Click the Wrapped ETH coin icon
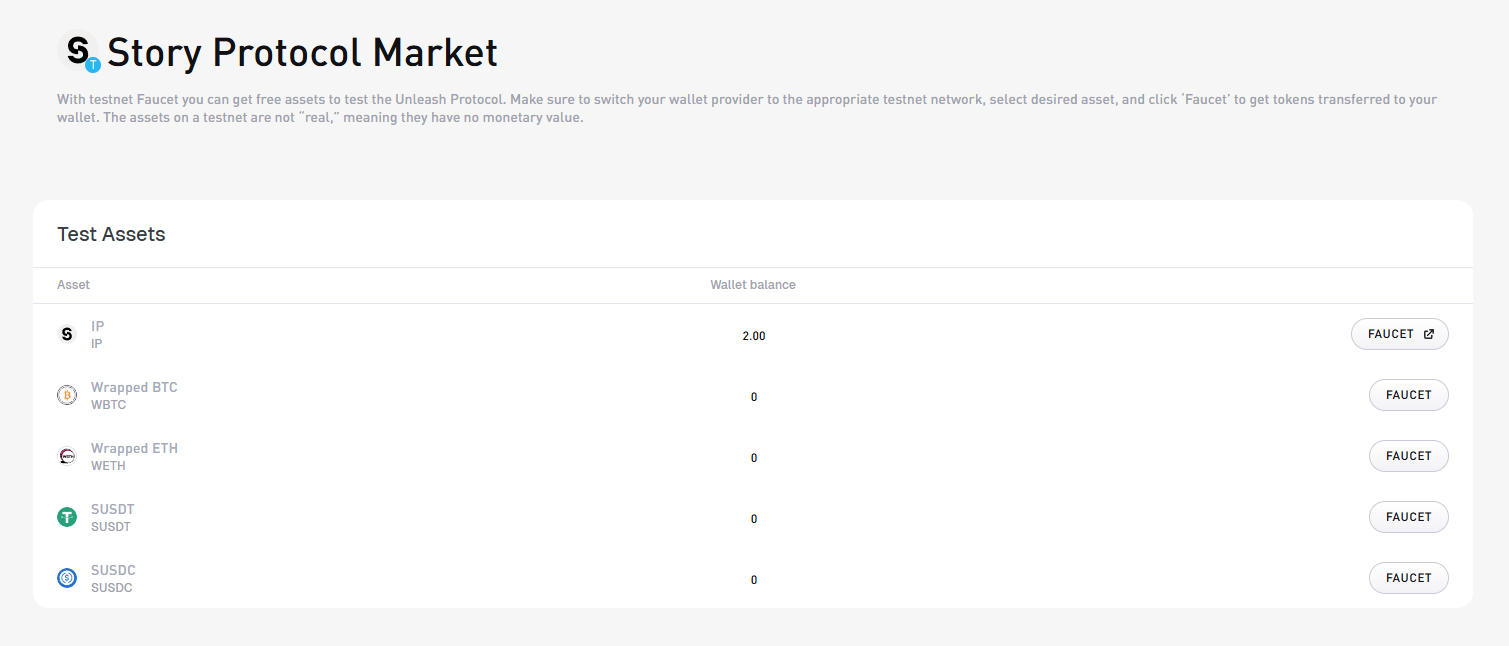1509x646 pixels. click(x=67, y=457)
